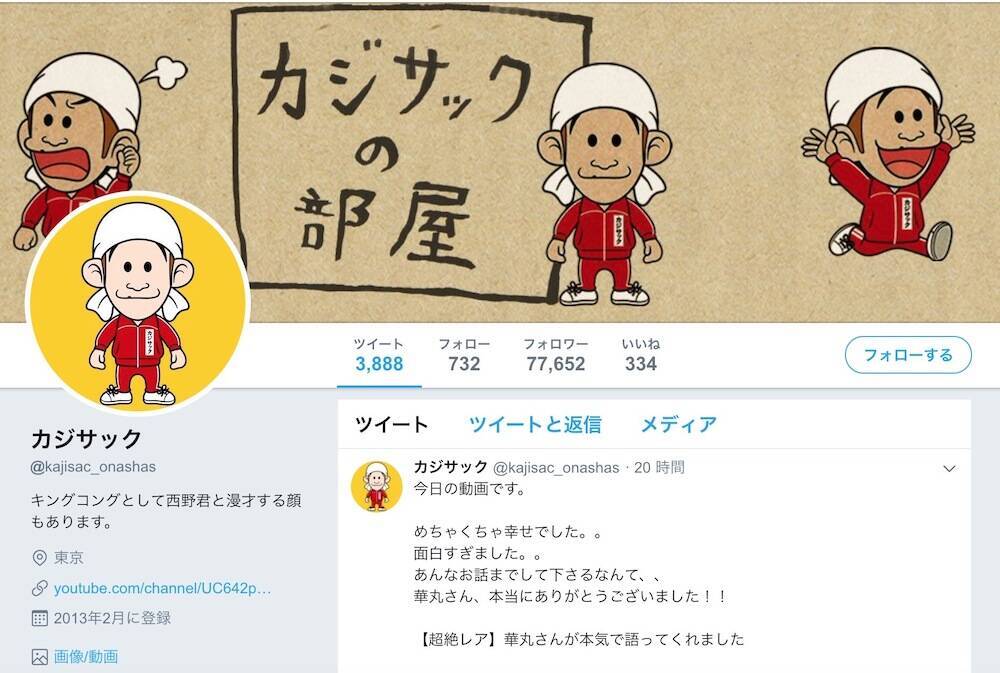Click the small avatar in the tweet
This screenshot has height=673, width=1000.
click(376, 487)
